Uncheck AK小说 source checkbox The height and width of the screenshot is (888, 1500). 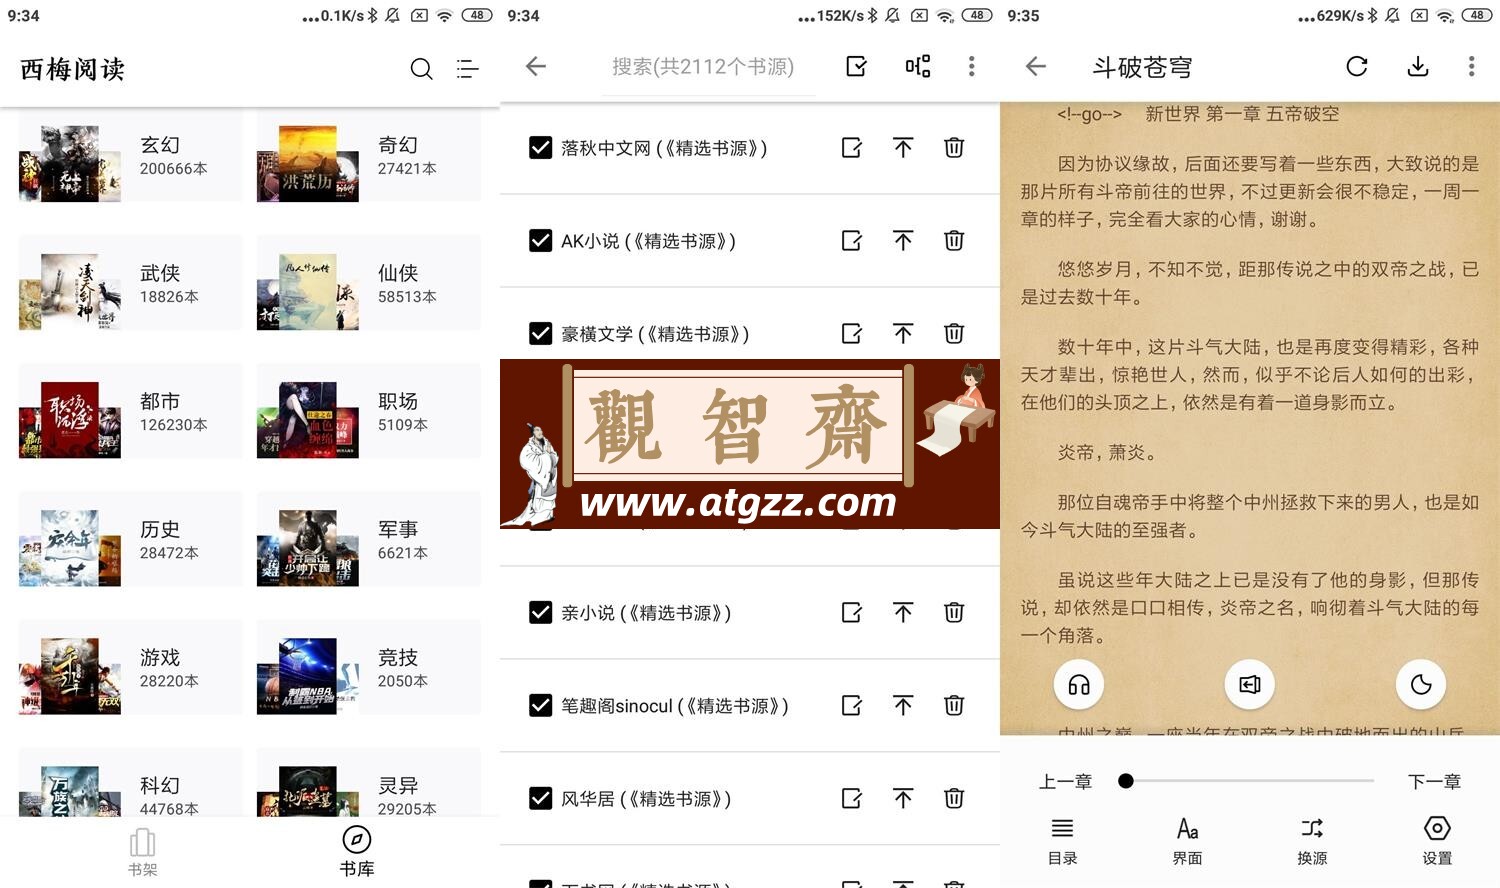[540, 241]
